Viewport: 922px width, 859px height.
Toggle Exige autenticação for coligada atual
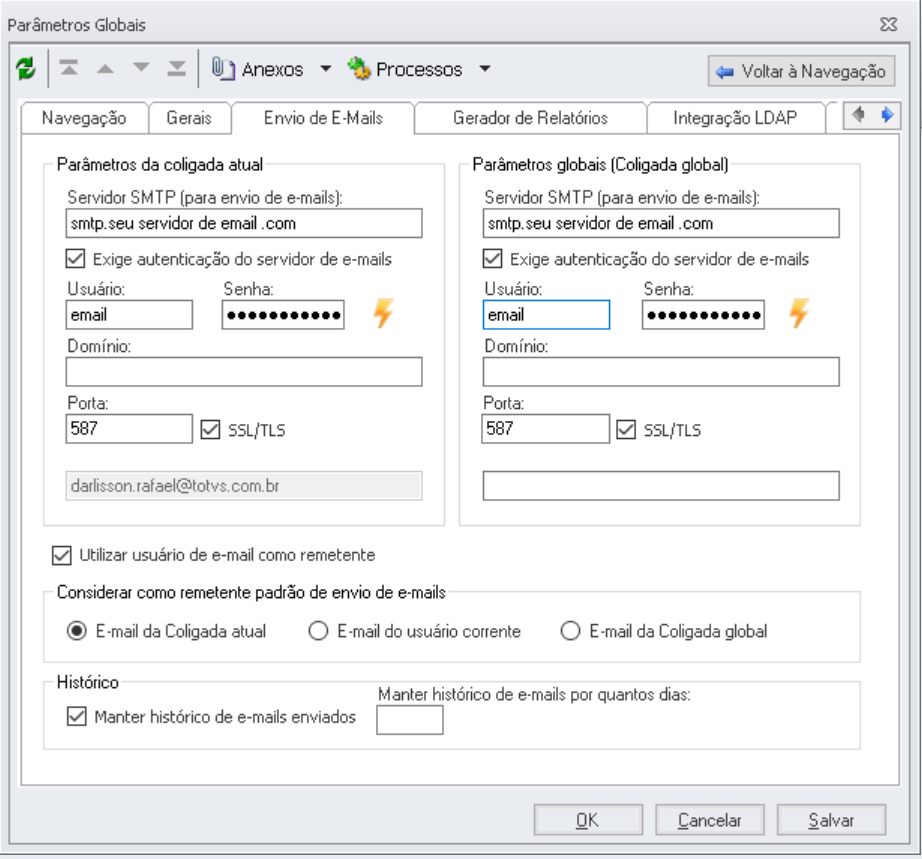(75, 259)
